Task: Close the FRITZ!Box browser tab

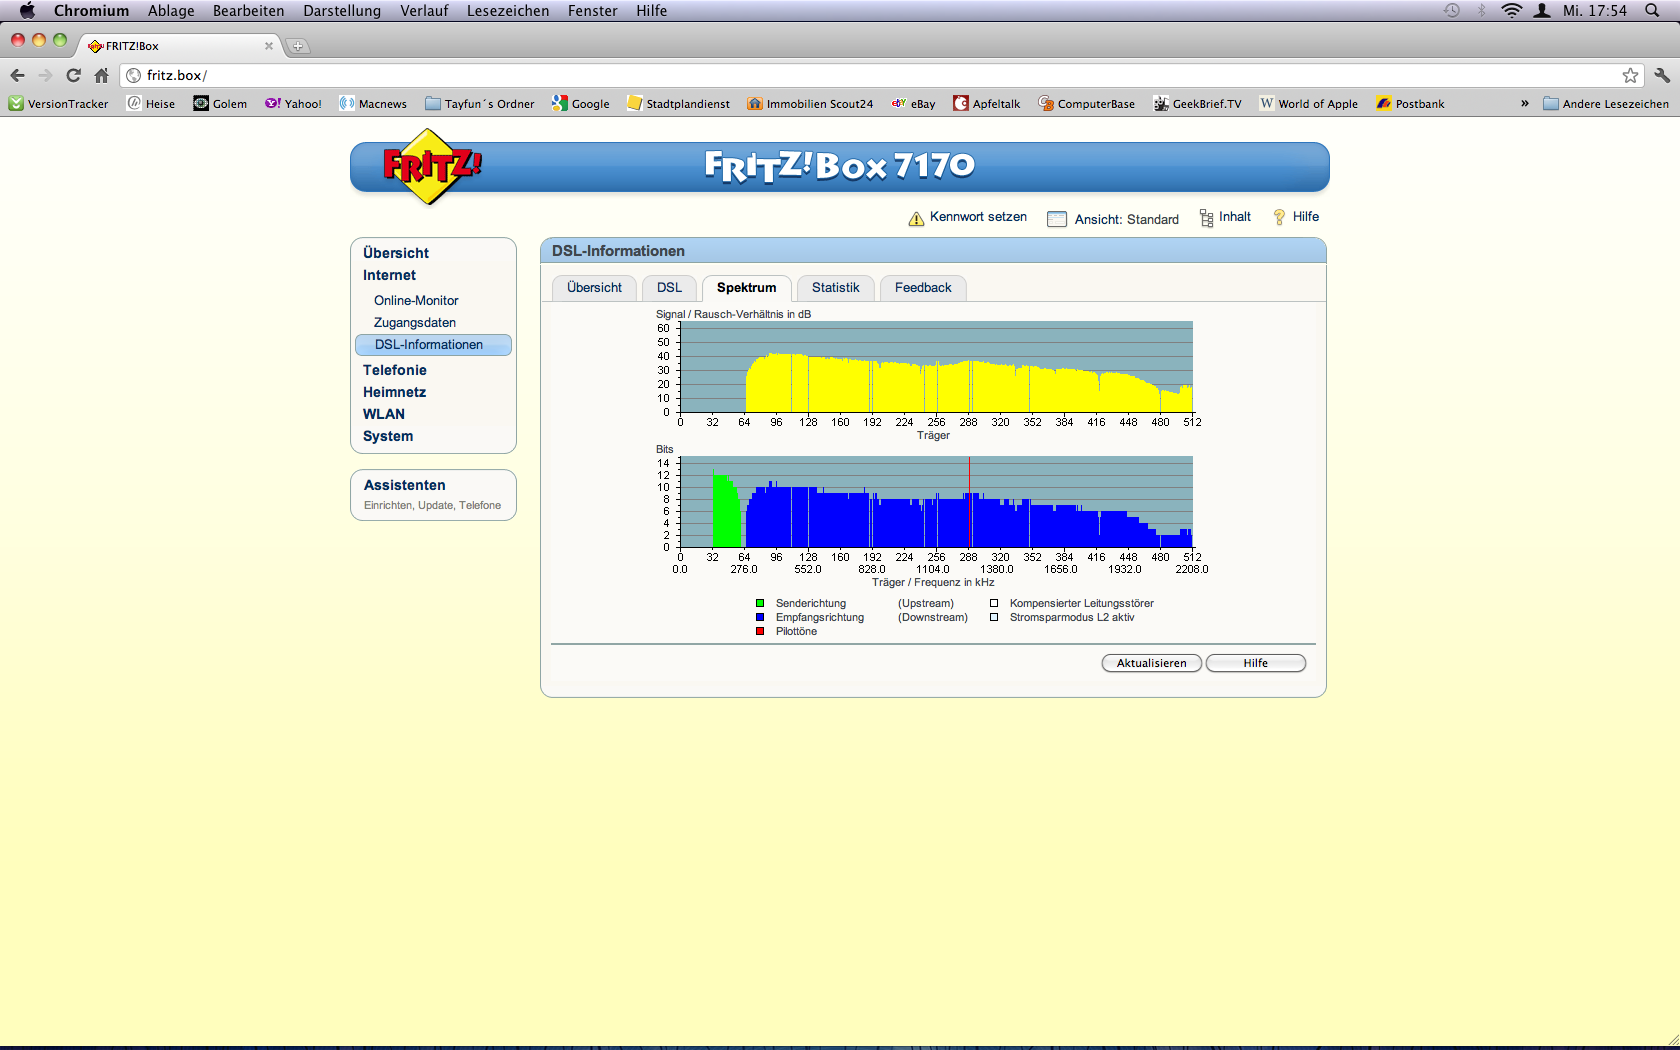Action: coord(268,46)
